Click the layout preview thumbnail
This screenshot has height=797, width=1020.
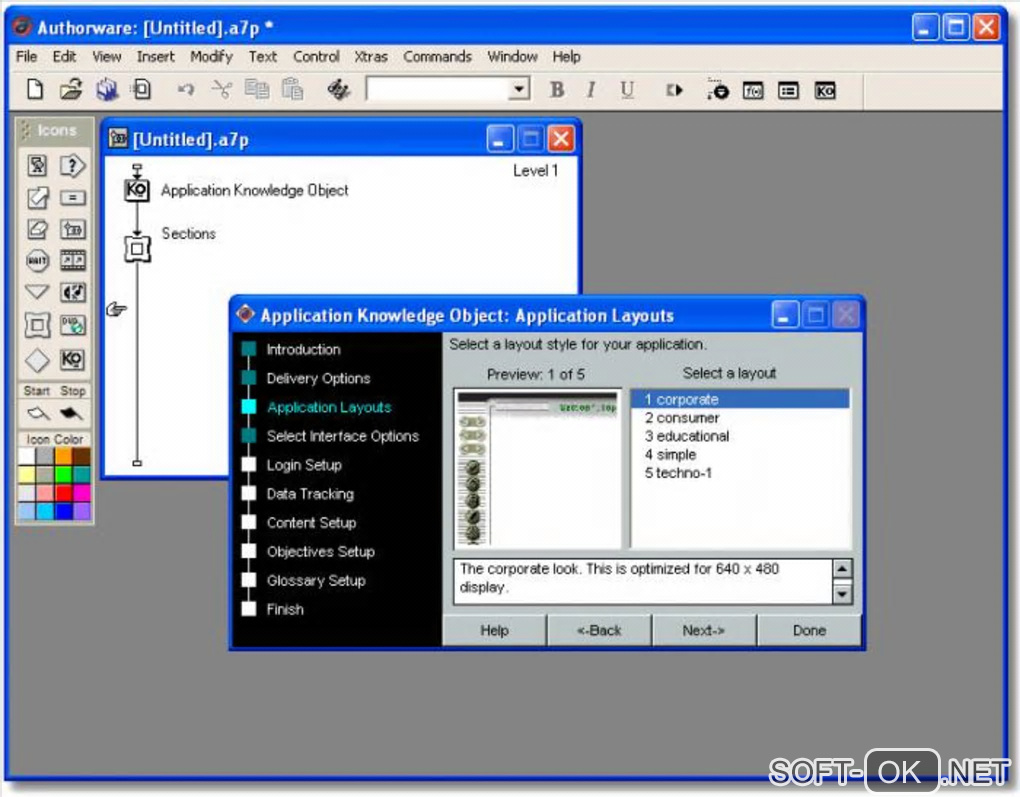[x=537, y=468]
